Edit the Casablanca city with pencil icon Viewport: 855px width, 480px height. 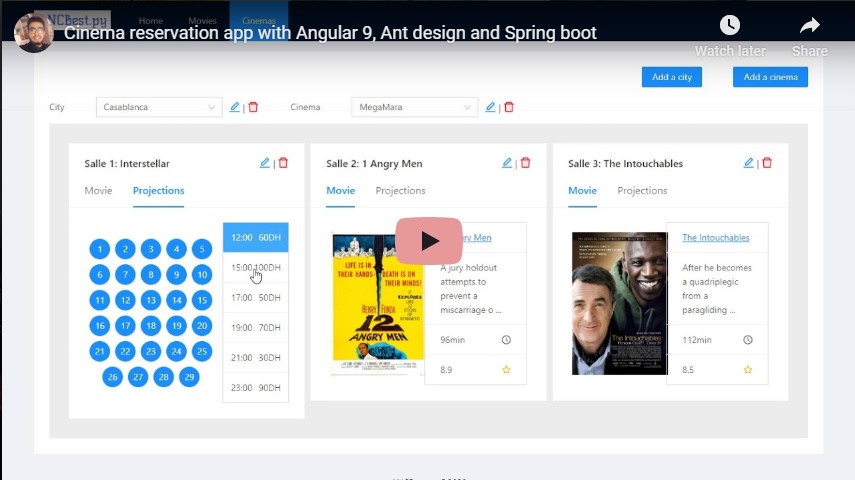[x=234, y=107]
